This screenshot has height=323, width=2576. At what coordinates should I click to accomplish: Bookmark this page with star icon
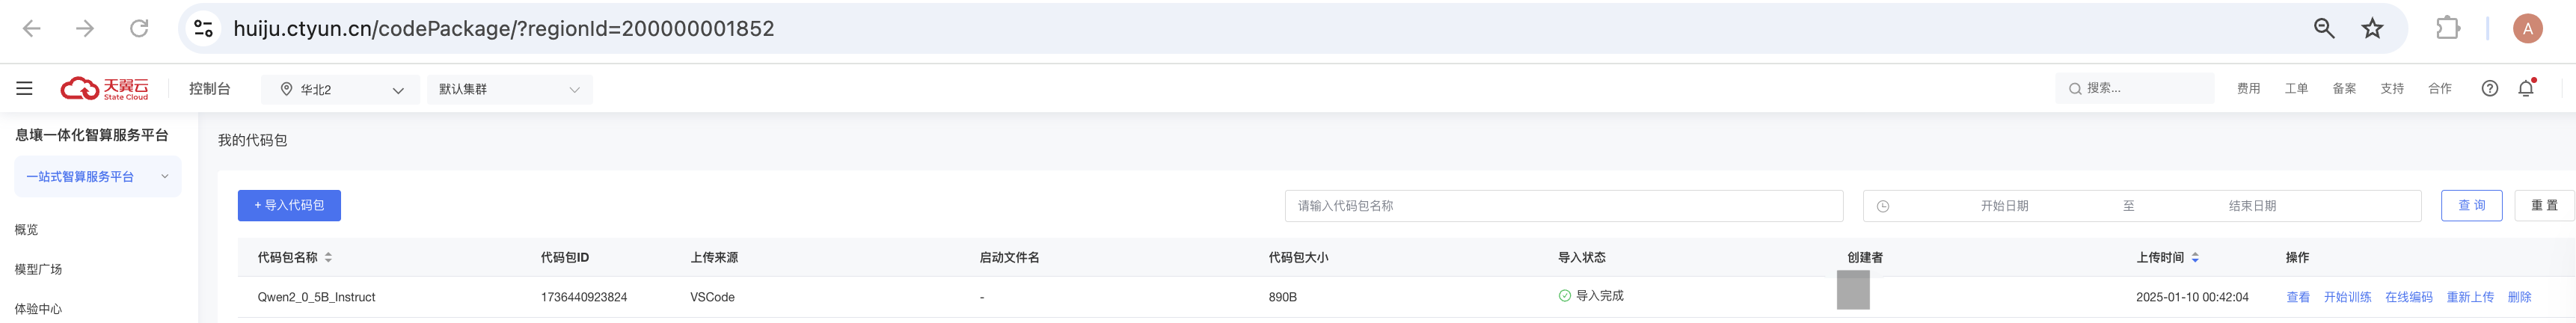(2372, 28)
